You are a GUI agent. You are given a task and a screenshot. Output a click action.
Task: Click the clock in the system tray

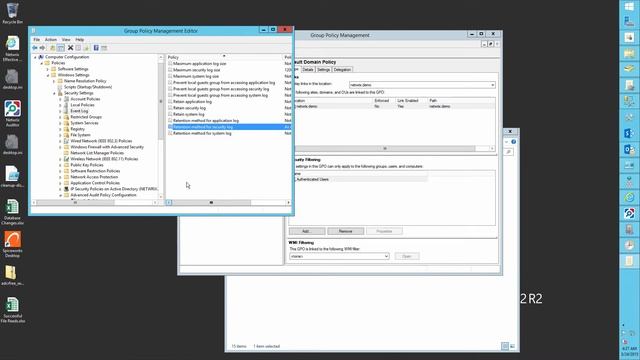point(629,351)
